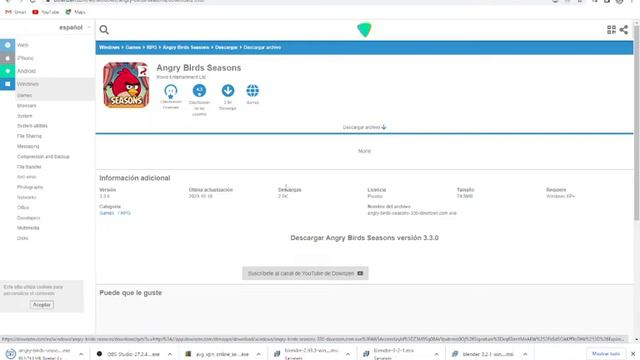The width and height of the screenshot is (640, 360).
Task: Select the Web platform icon
Action: (x=7, y=45)
